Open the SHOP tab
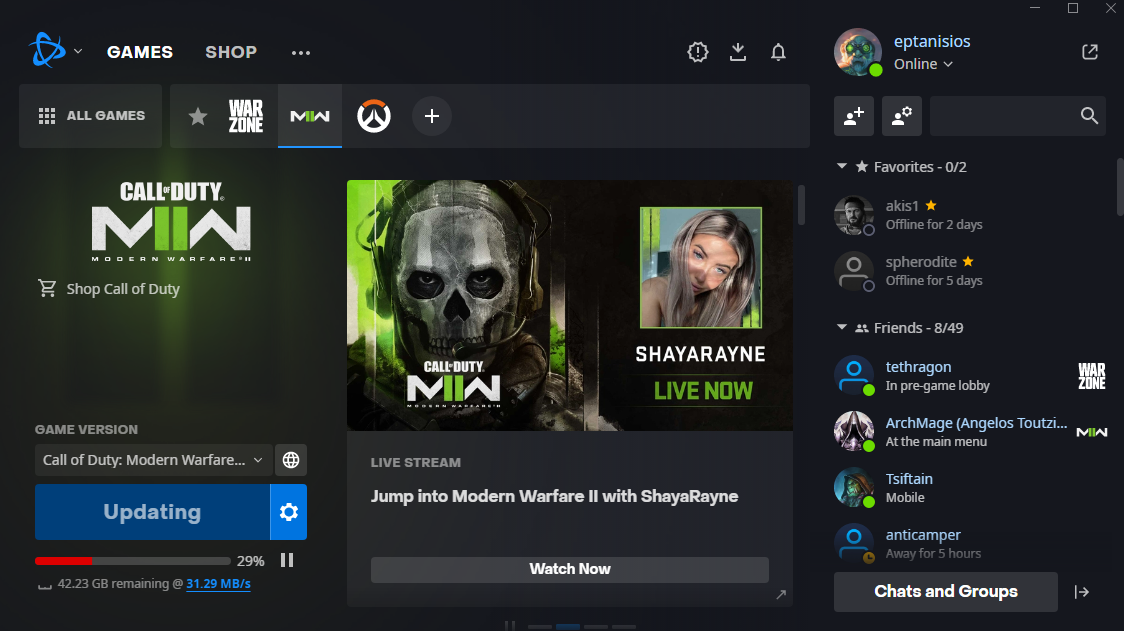 (231, 52)
